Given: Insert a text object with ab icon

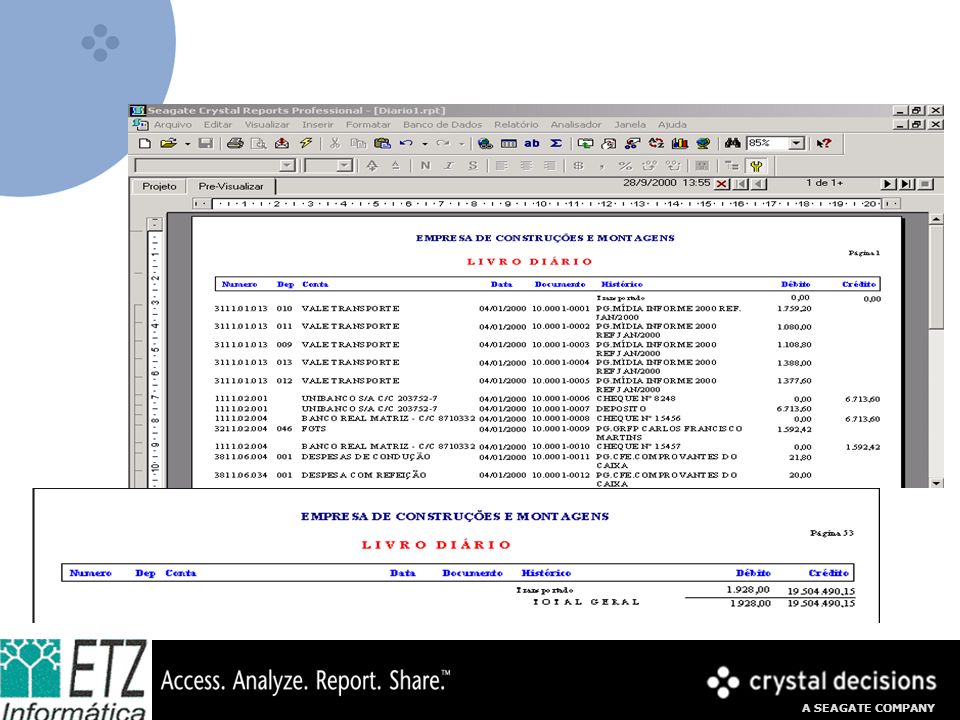Looking at the screenshot, I should pos(532,143).
